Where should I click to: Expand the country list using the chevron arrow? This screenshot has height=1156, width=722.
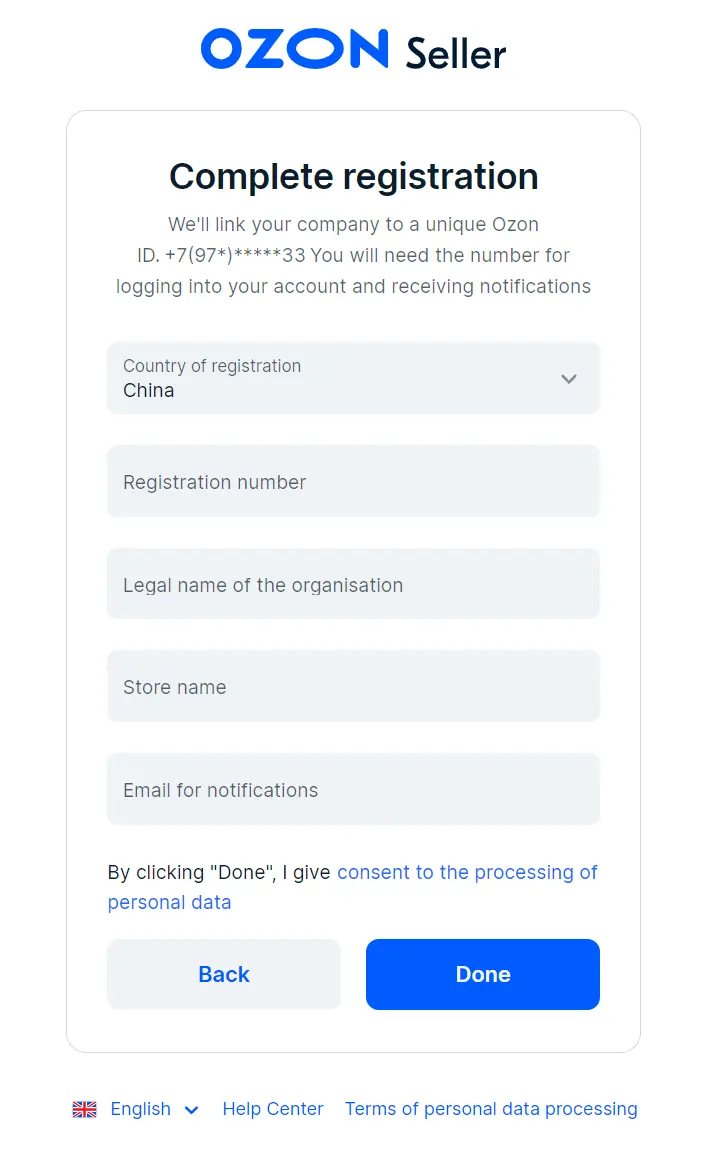coord(569,379)
